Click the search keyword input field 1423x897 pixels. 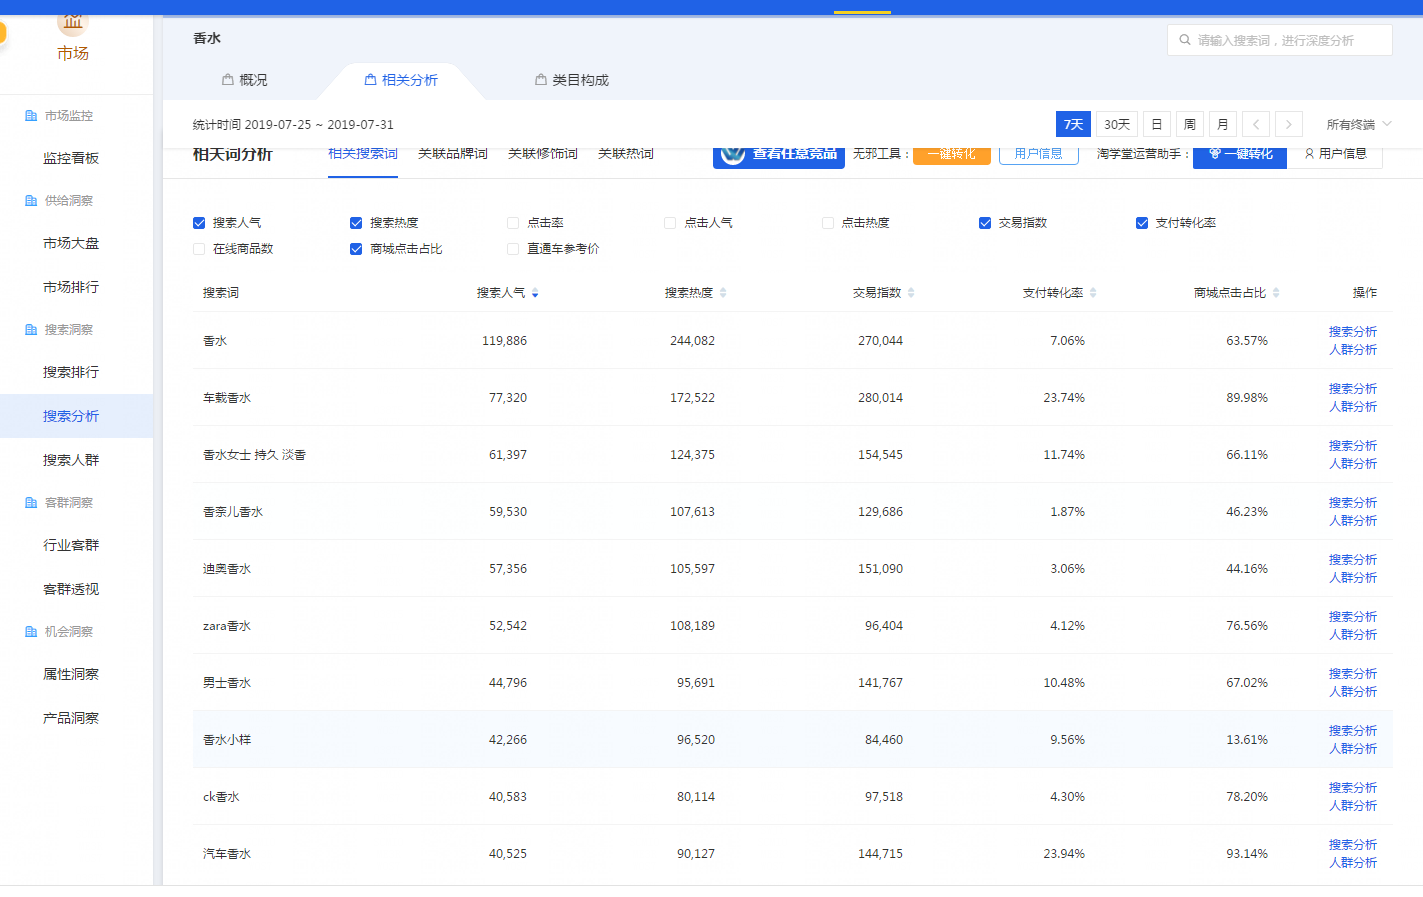point(1280,40)
